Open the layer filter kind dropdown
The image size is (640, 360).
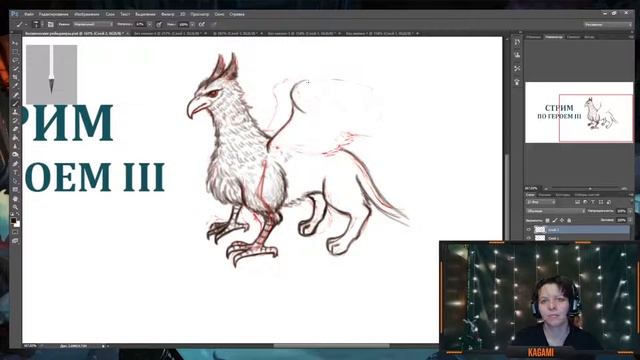tap(541, 202)
